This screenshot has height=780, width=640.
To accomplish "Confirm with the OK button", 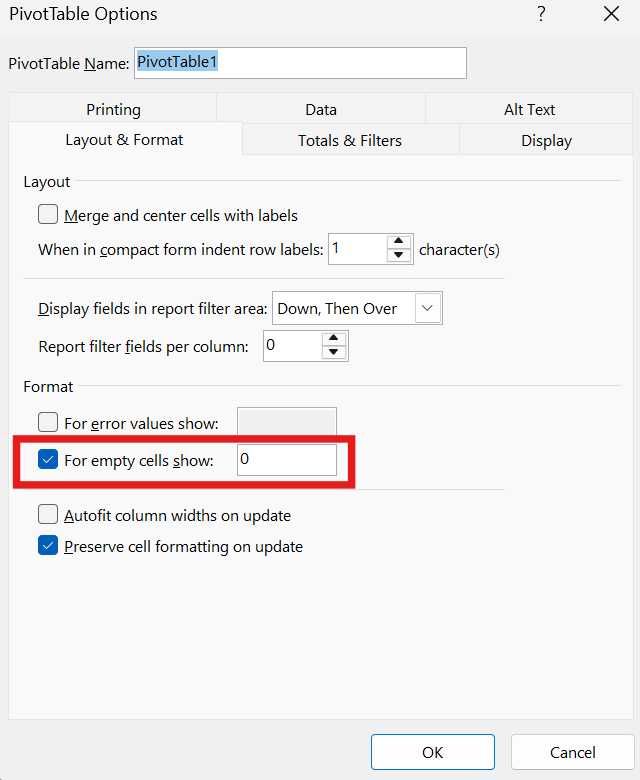I will 433,752.
